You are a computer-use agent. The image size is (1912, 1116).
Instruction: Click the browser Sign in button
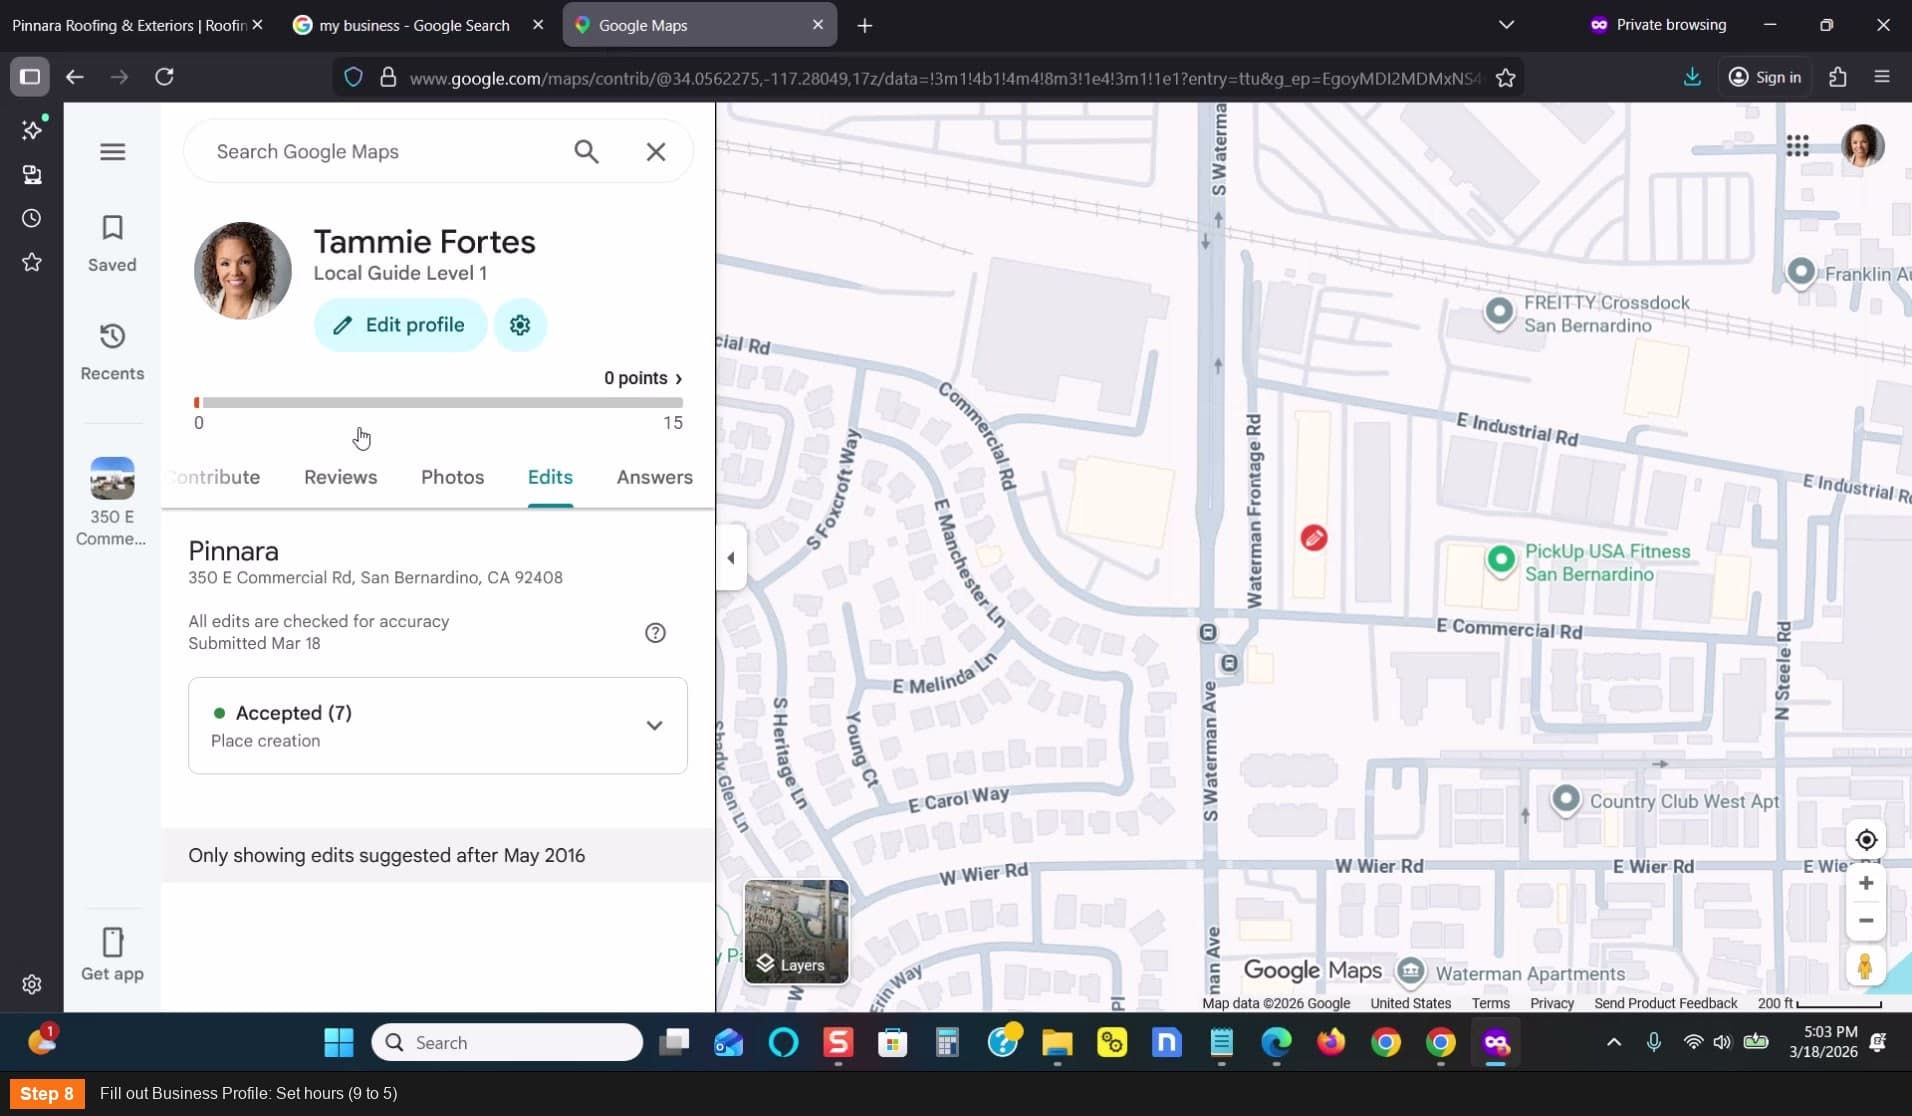[1765, 77]
